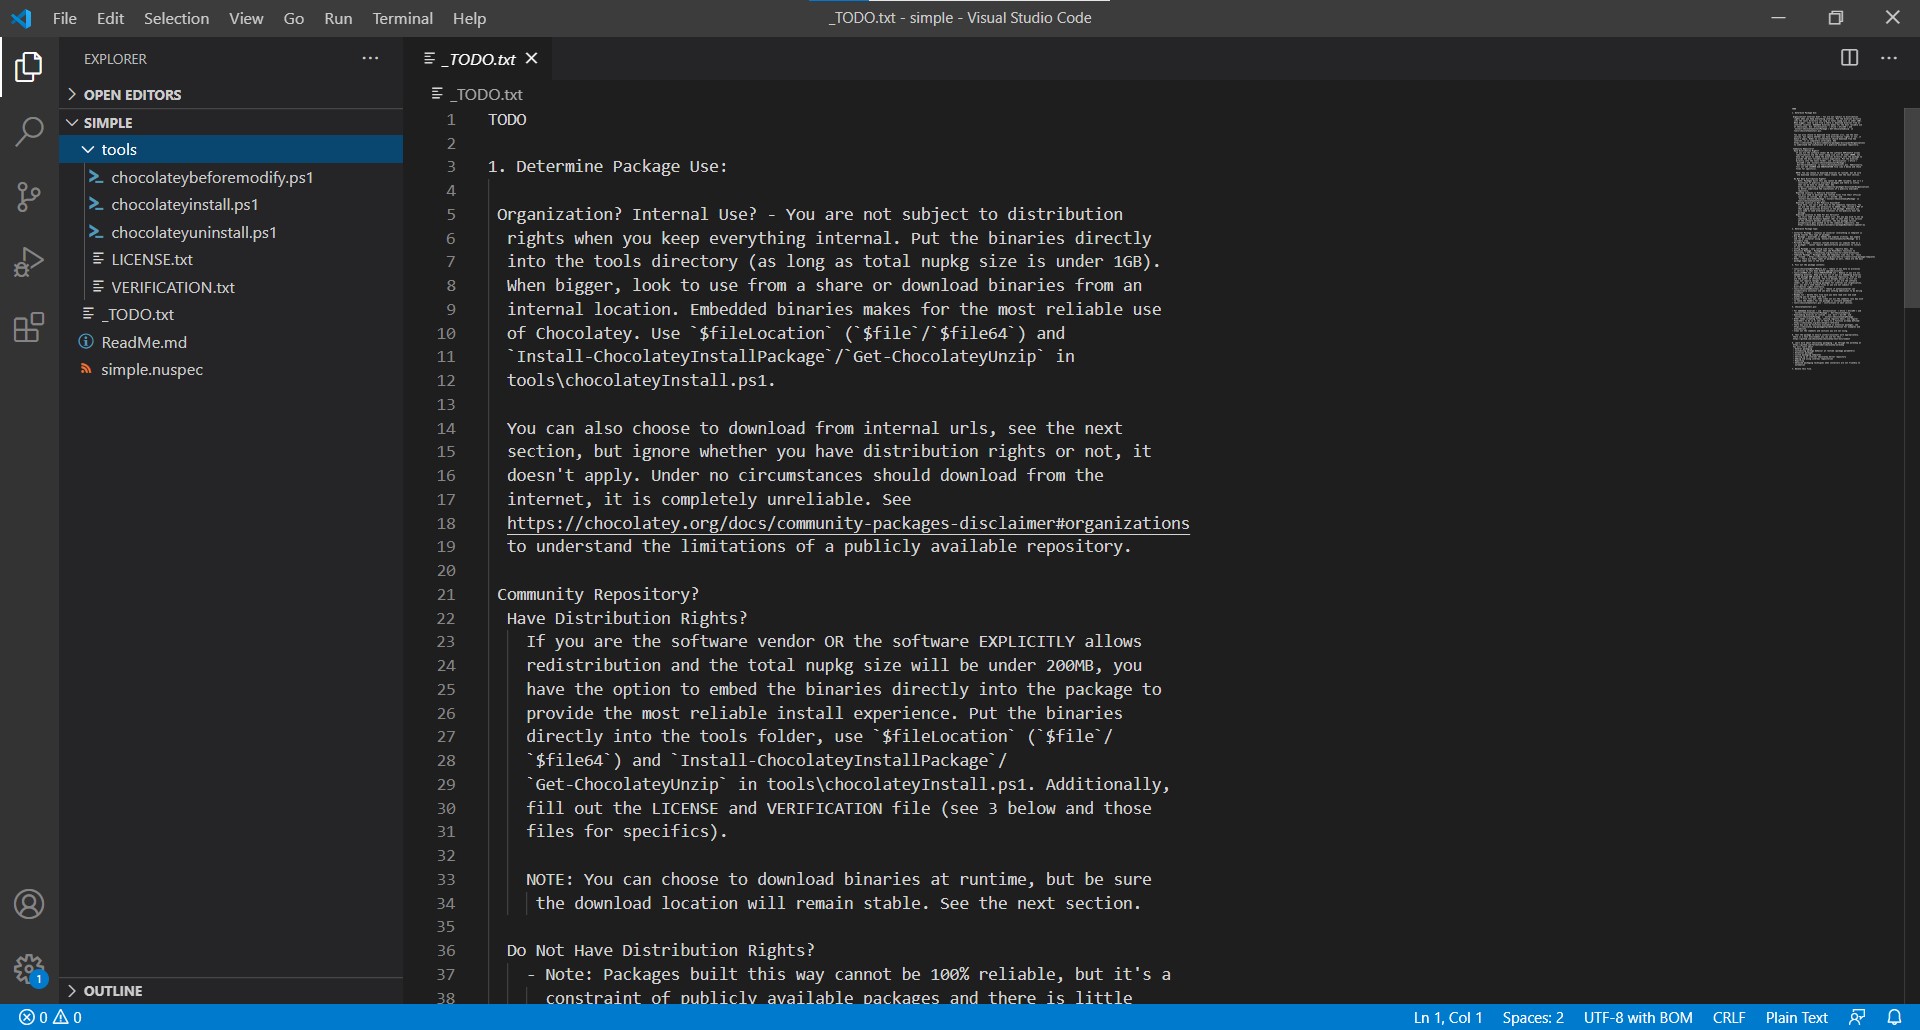Open the Terminal menu
This screenshot has width=1920, height=1030.
403,18
